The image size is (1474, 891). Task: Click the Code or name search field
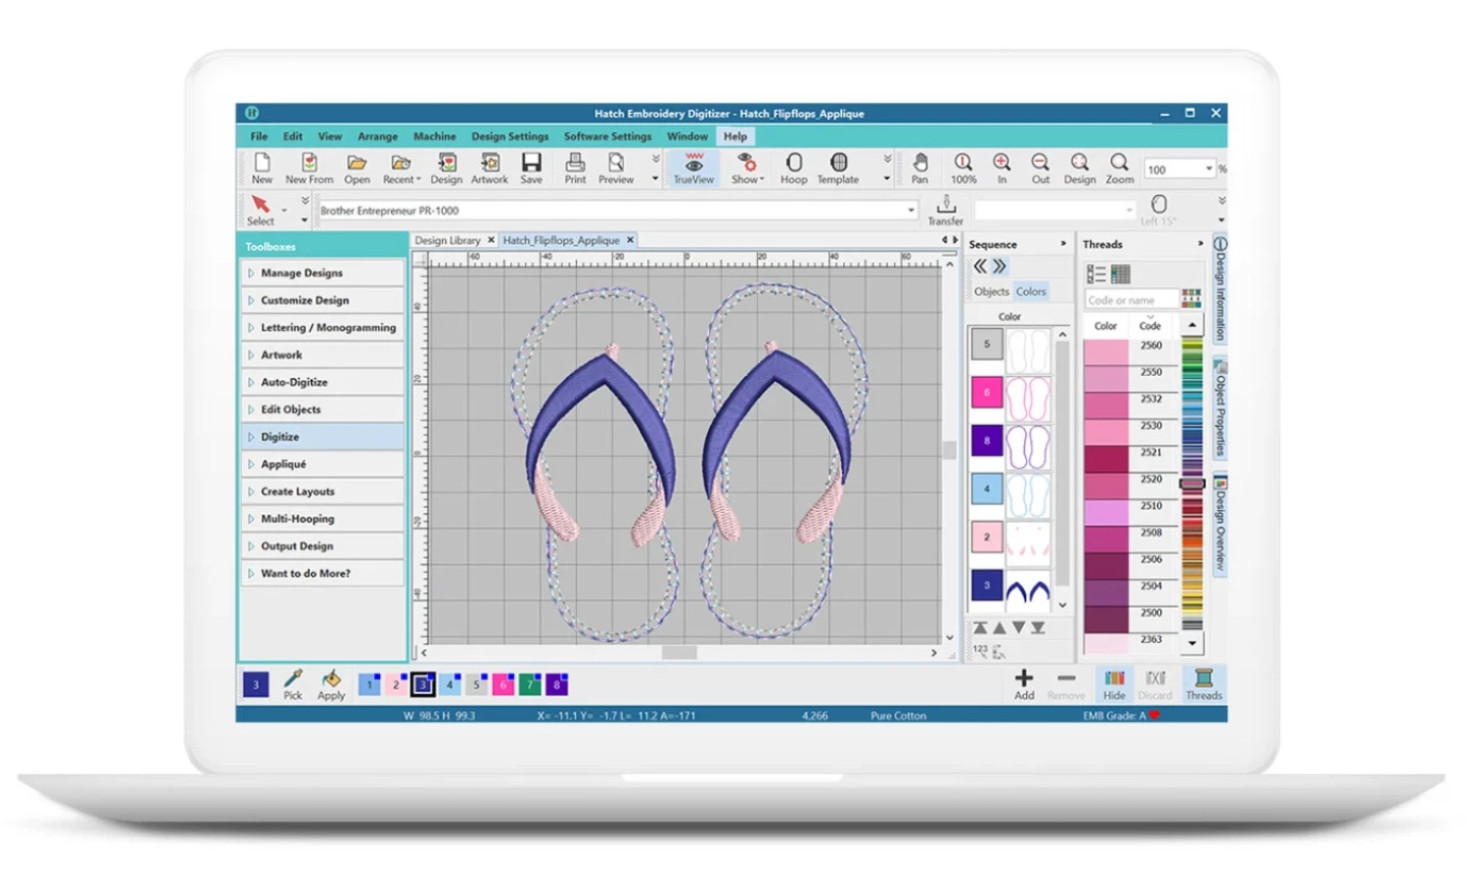1130,300
